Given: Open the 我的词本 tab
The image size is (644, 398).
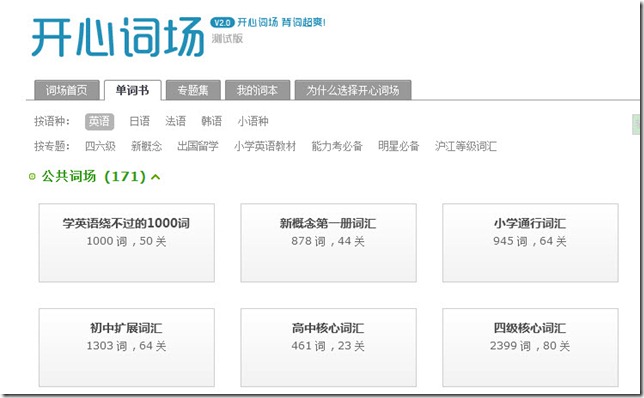Looking at the screenshot, I should coord(258,90).
